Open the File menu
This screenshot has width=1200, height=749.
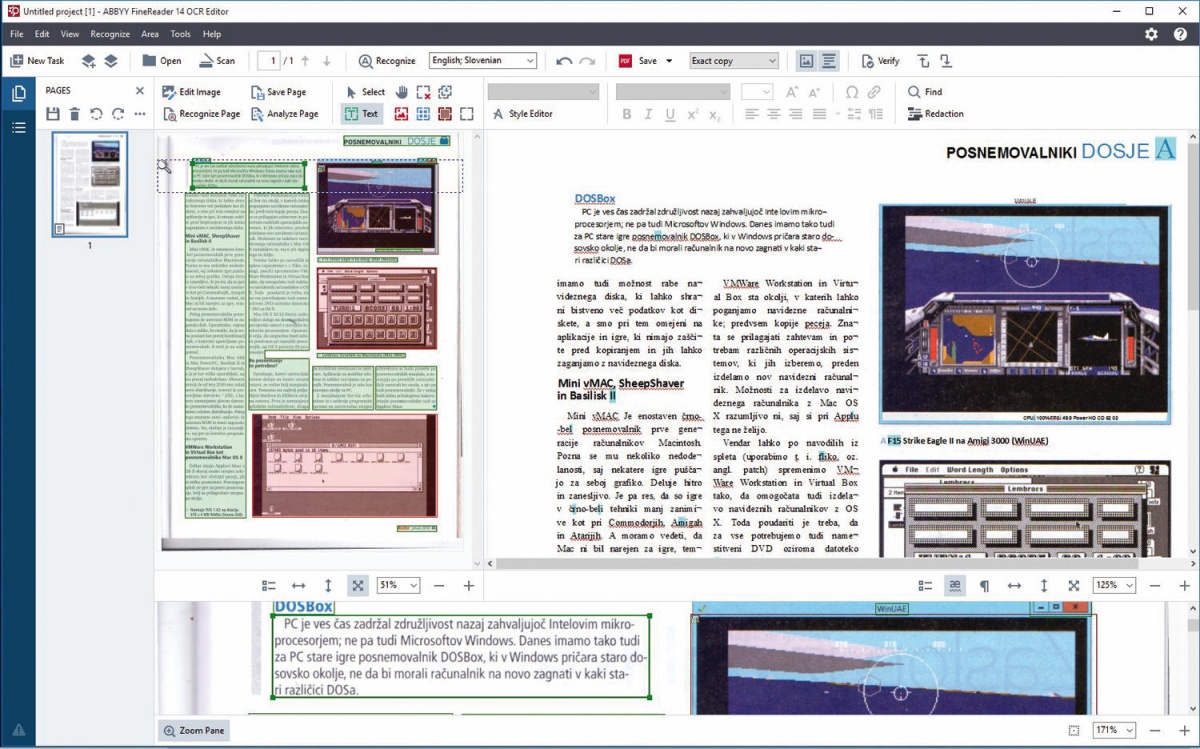(17, 34)
